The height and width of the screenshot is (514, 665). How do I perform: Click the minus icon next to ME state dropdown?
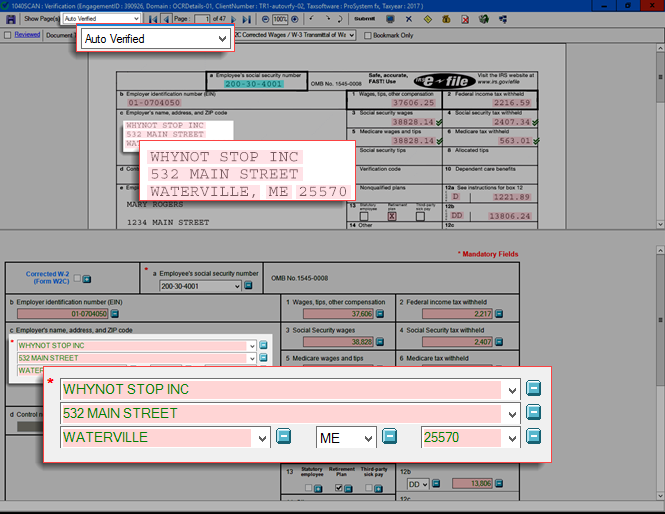pyautogui.click(x=390, y=437)
